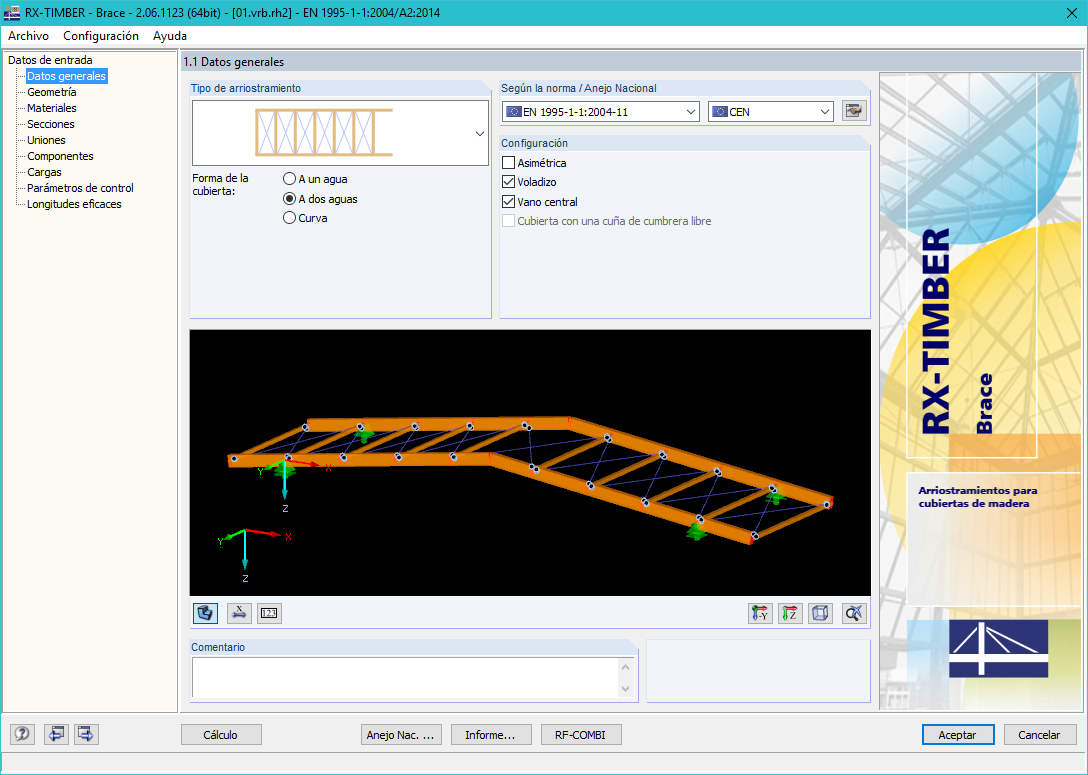1088x775 pixels.
Task: Open the Archivo menu
Action: (x=28, y=36)
